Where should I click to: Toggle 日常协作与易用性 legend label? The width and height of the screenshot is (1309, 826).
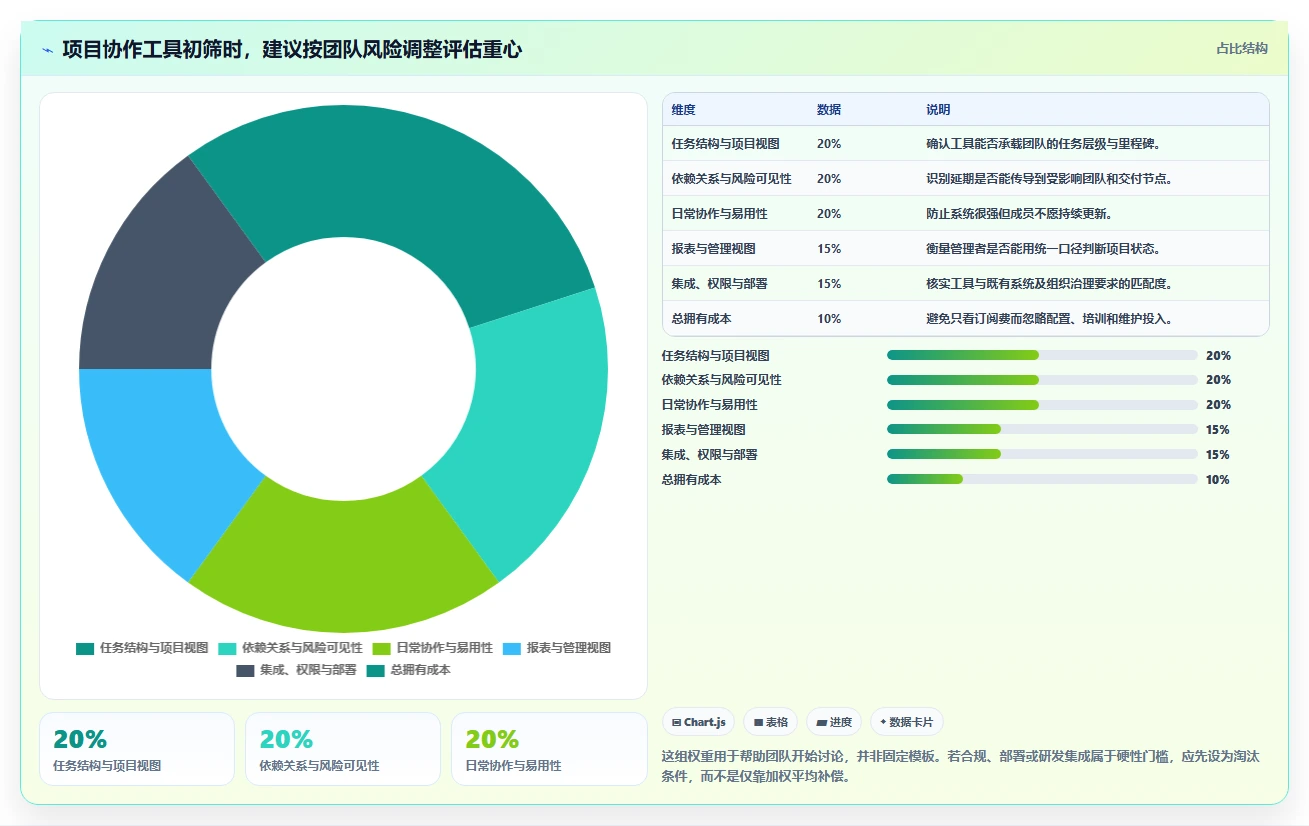tap(444, 648)
